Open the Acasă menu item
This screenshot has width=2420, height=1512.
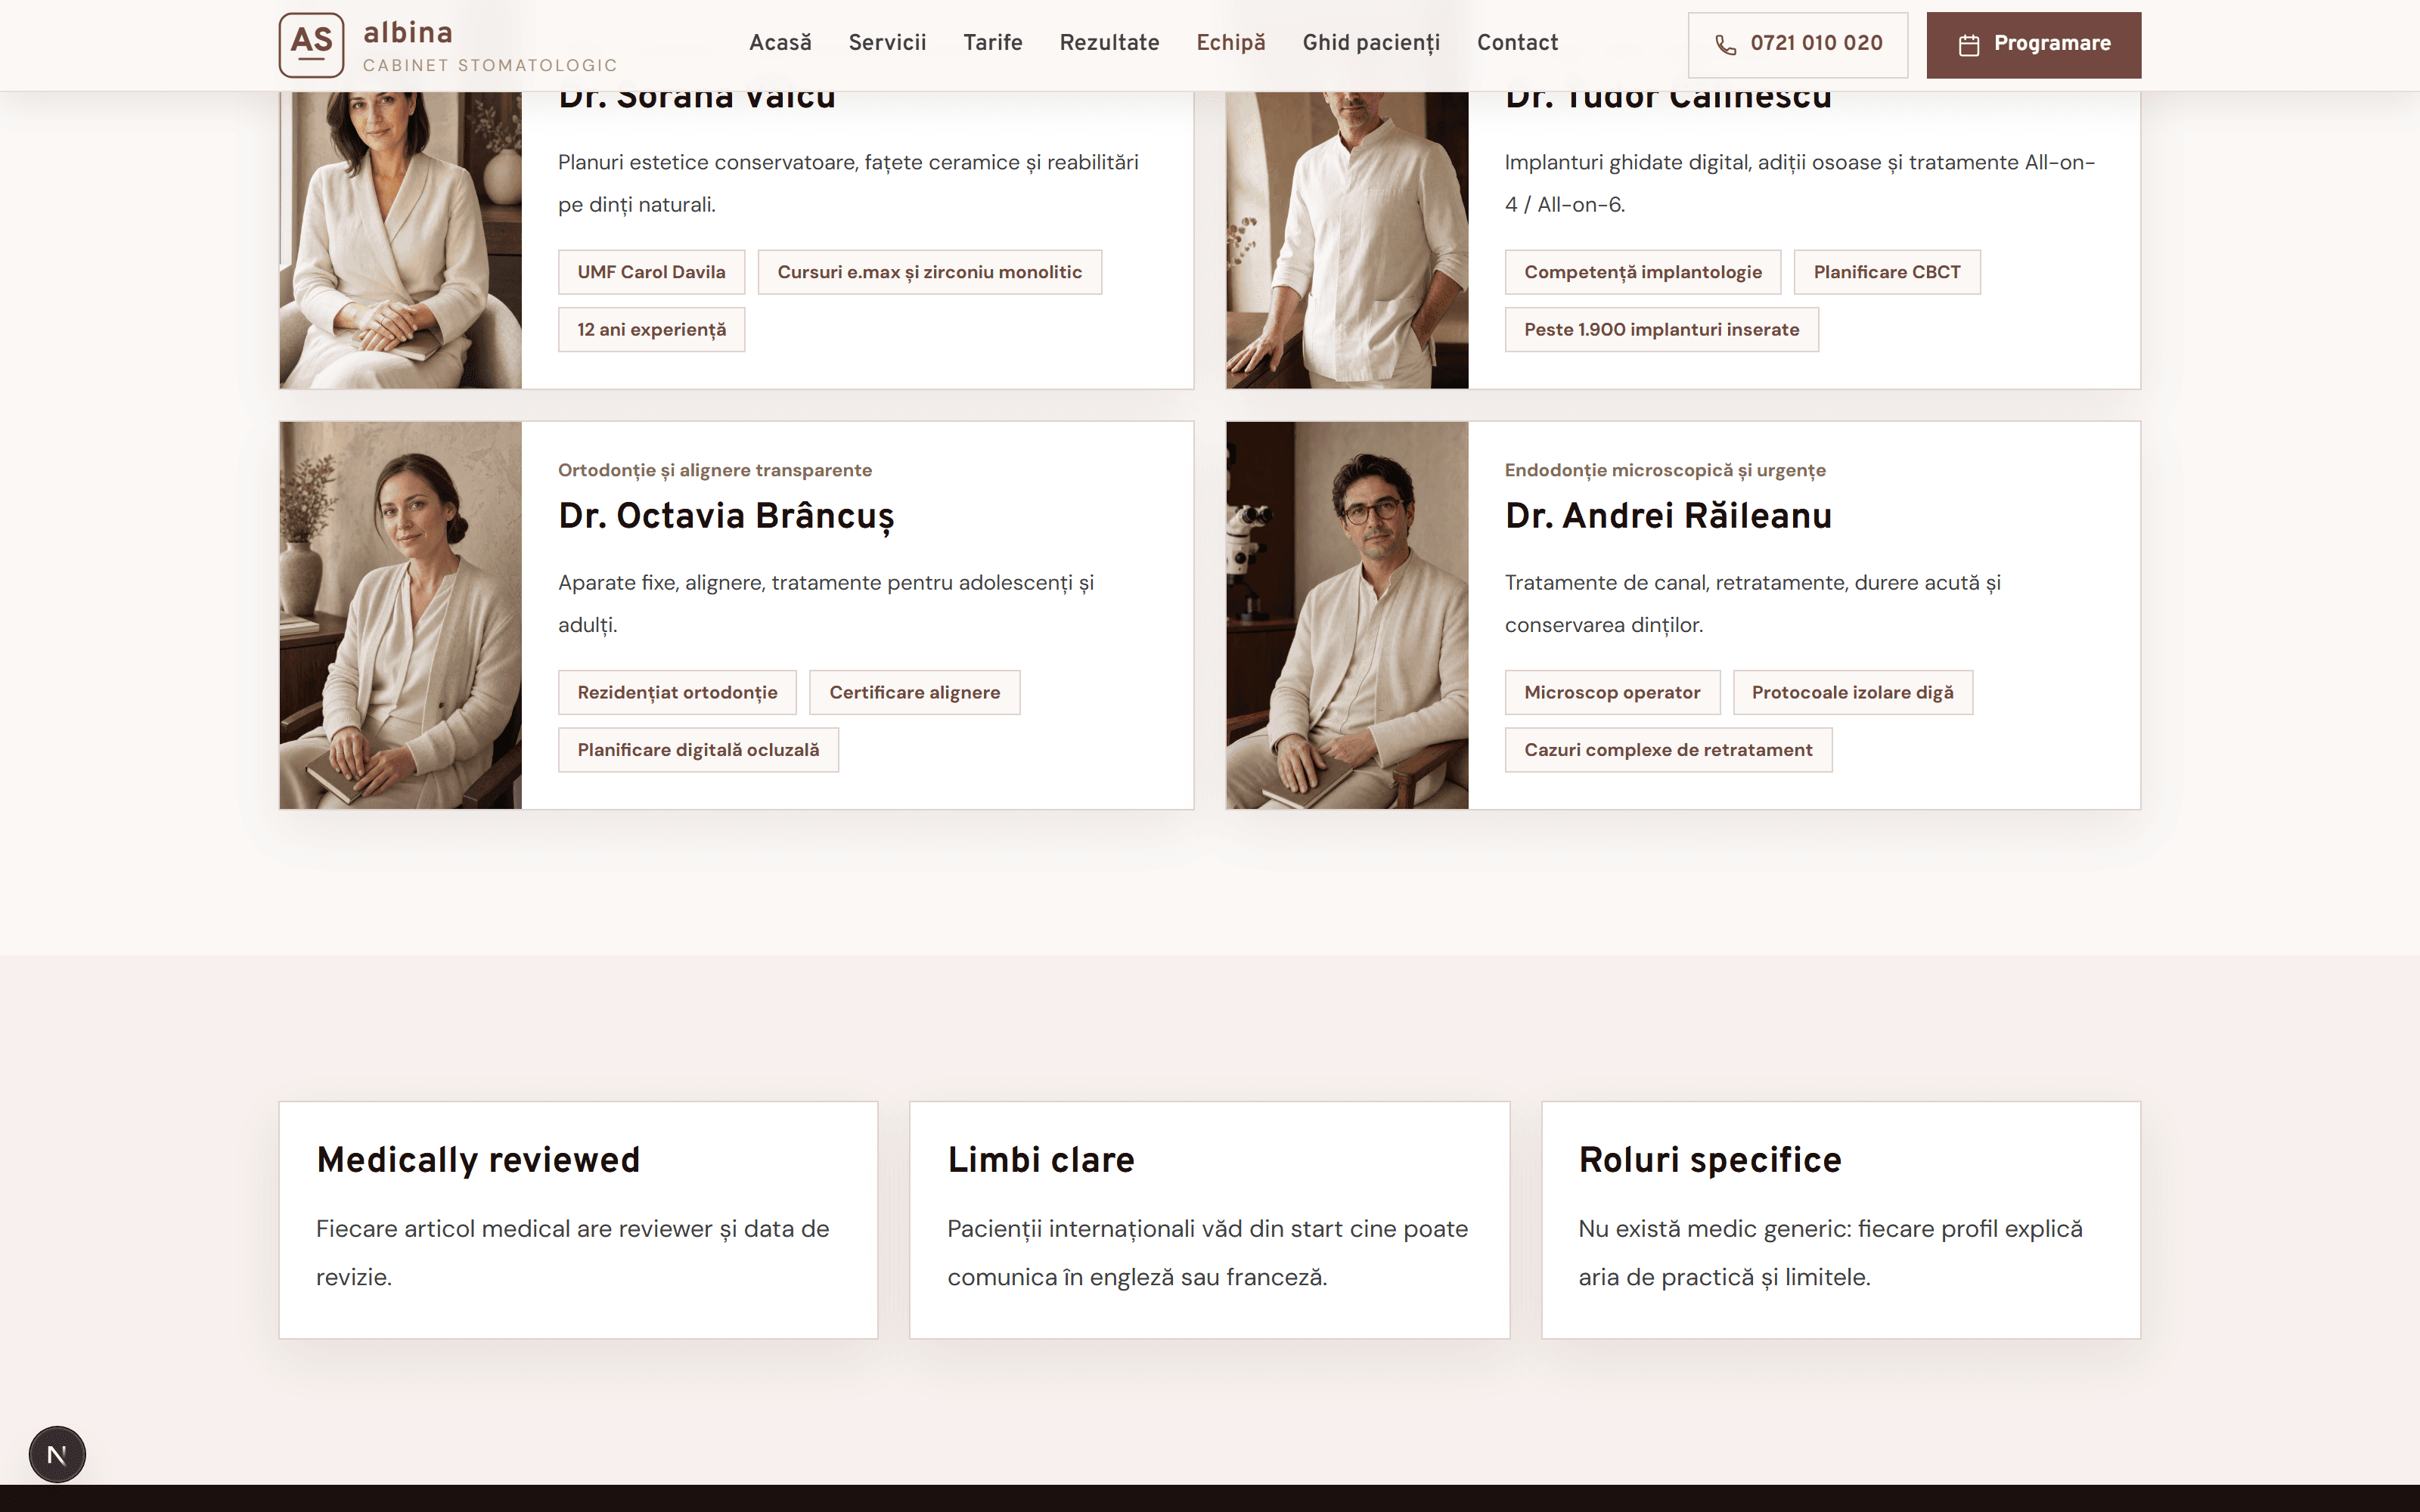[780, 43]
